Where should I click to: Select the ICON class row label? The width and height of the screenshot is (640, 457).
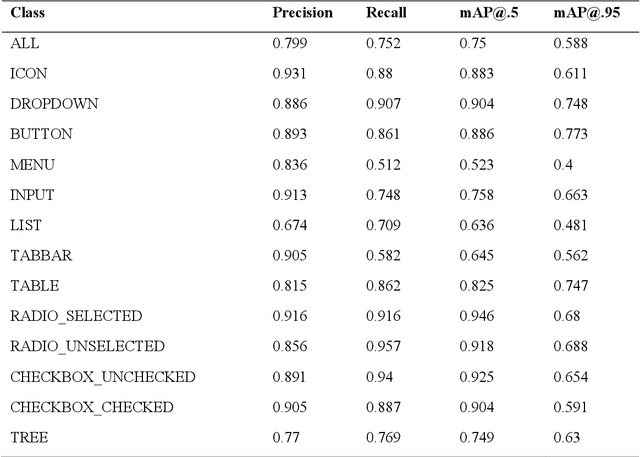click(x=28, y=74)
